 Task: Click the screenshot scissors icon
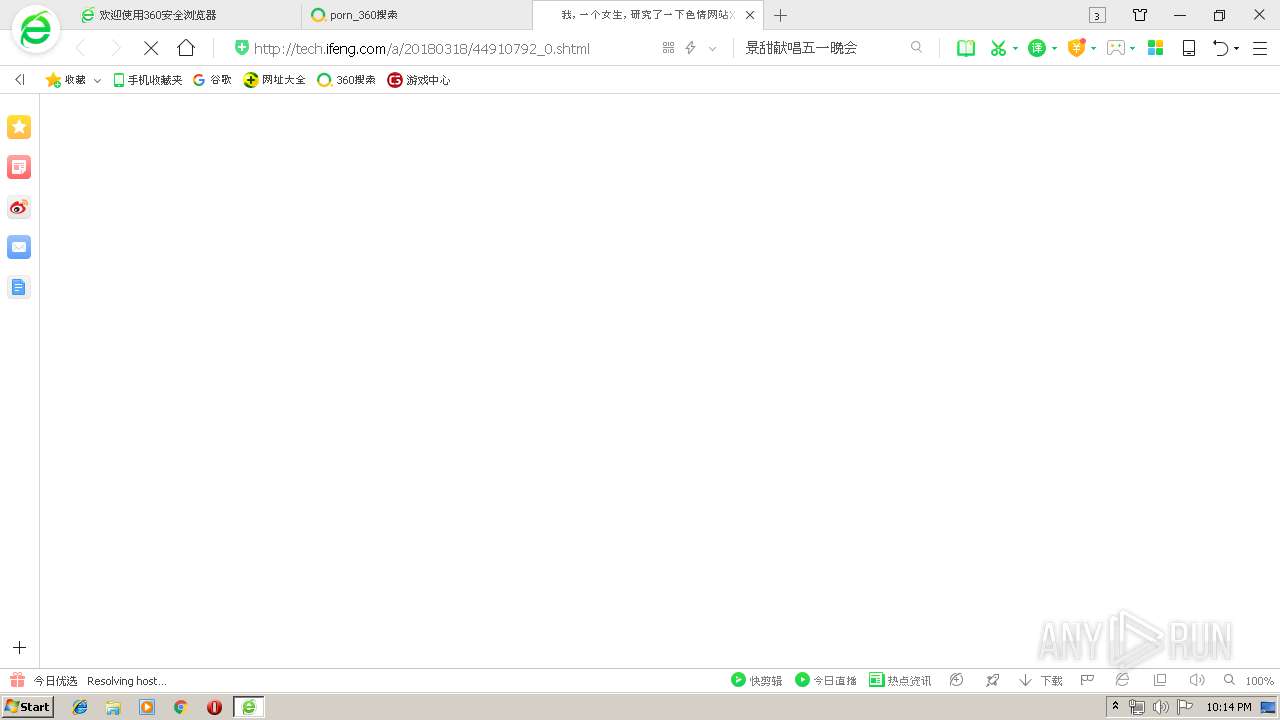click(998, 48)
